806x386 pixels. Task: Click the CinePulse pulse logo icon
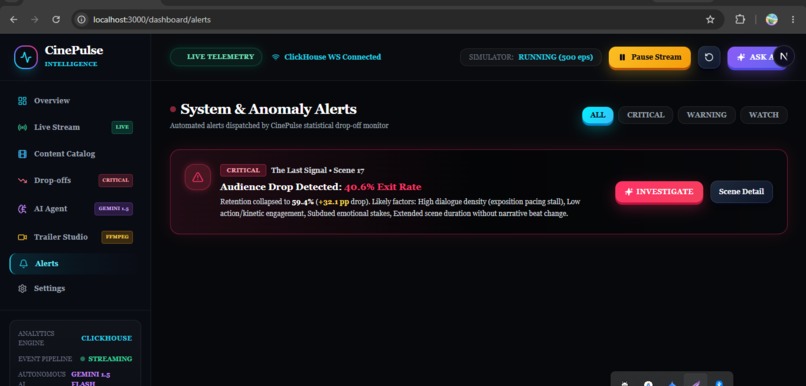click(26, 57)
